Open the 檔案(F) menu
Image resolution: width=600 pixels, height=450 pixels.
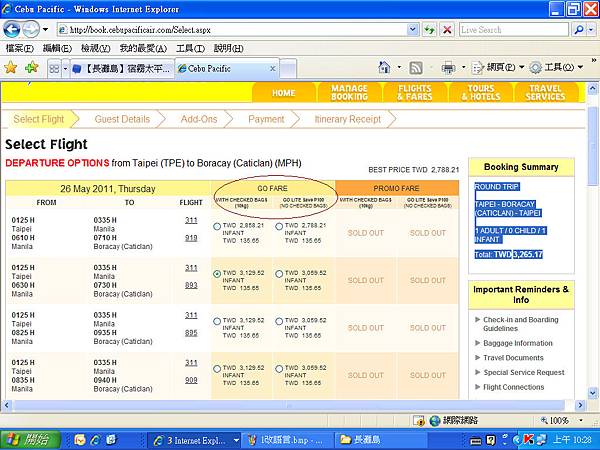(20, 48)
